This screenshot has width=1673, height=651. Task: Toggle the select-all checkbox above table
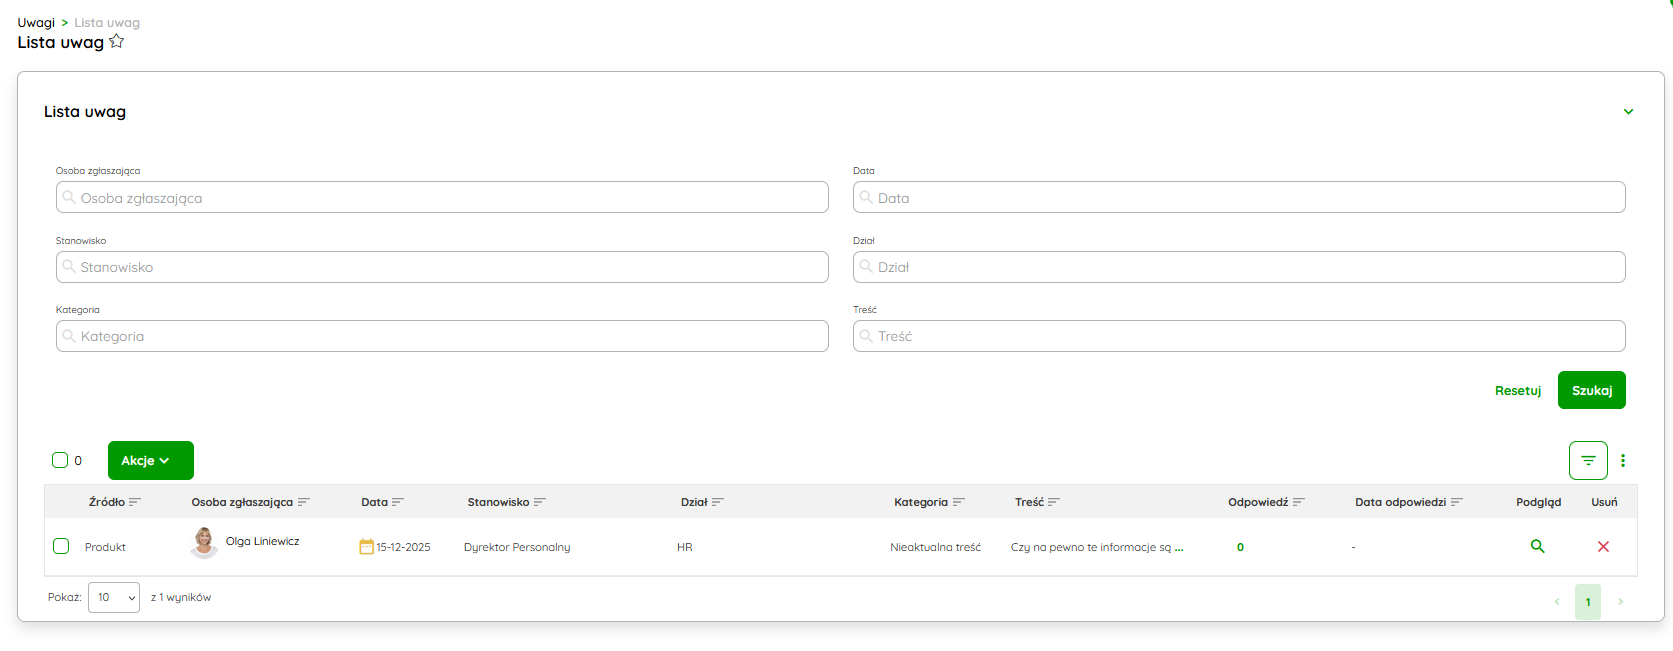[x=60, y=460]
